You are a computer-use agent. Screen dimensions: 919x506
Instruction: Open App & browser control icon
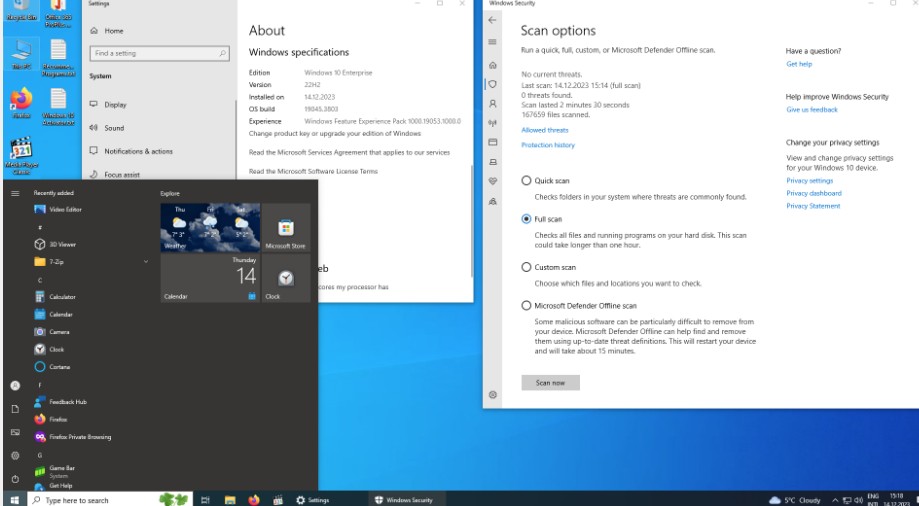click(x=492, y=142)
